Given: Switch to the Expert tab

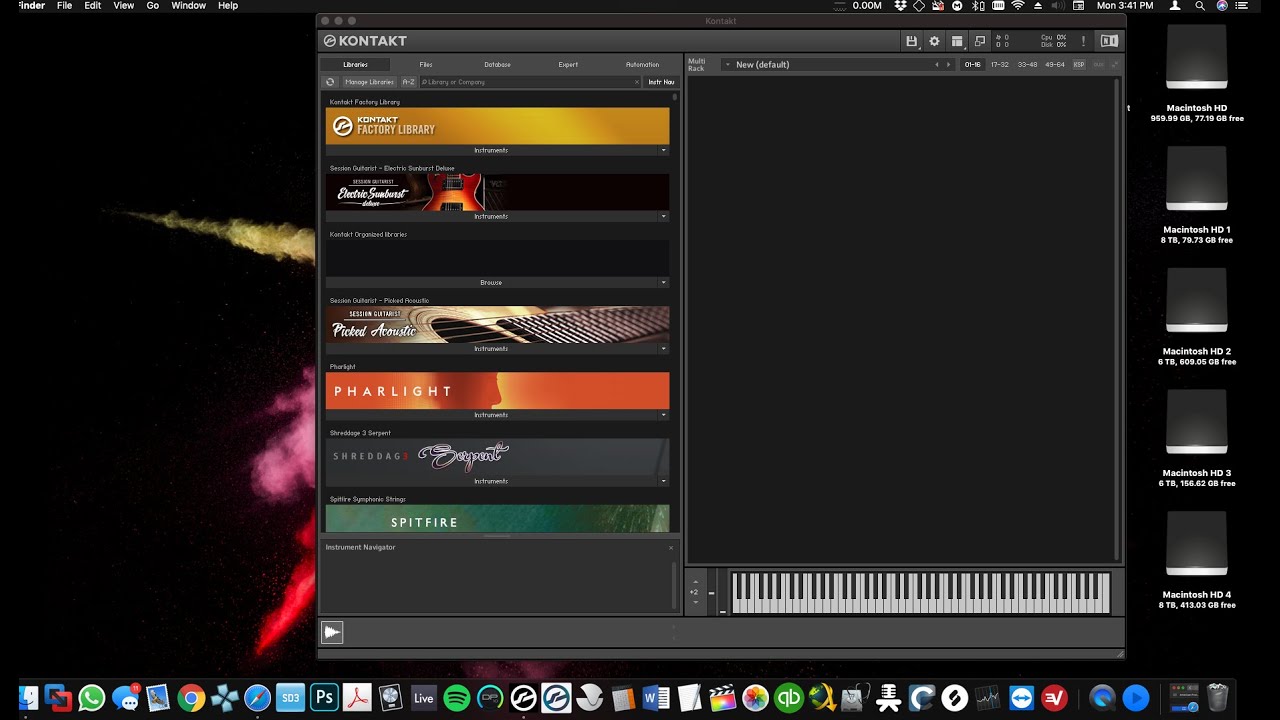Looking at the screenshot, I should click(568, 64).
